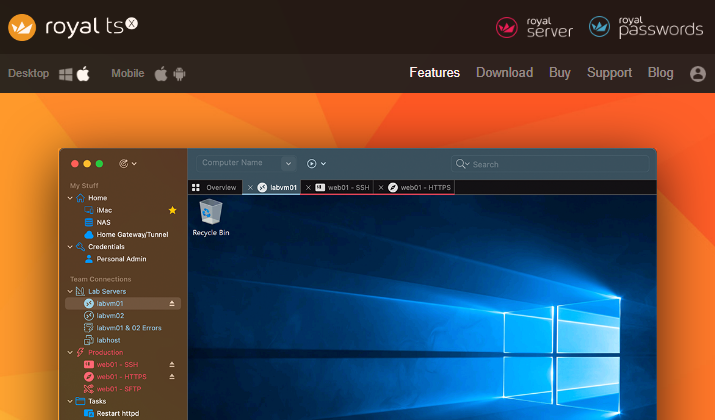Select the macOS desktop platform icon
This screenshot has height=420, width=715.
click(x=83, y=73)
